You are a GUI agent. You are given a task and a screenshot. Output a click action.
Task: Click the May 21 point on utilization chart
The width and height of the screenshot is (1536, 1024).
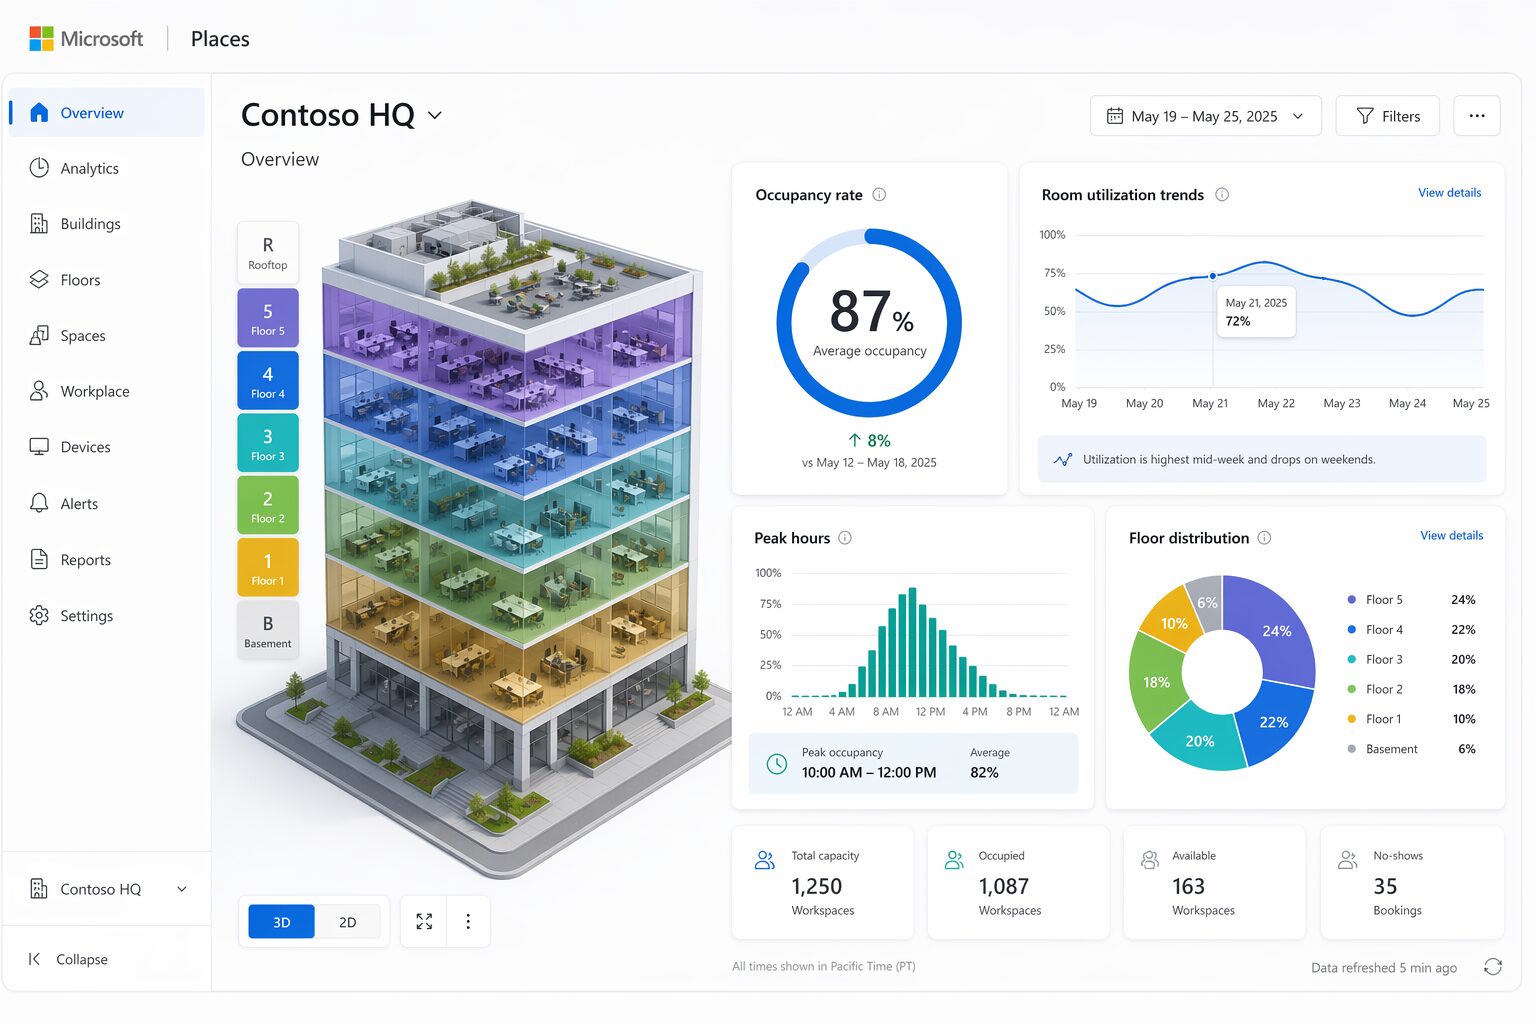point(1213,276)
